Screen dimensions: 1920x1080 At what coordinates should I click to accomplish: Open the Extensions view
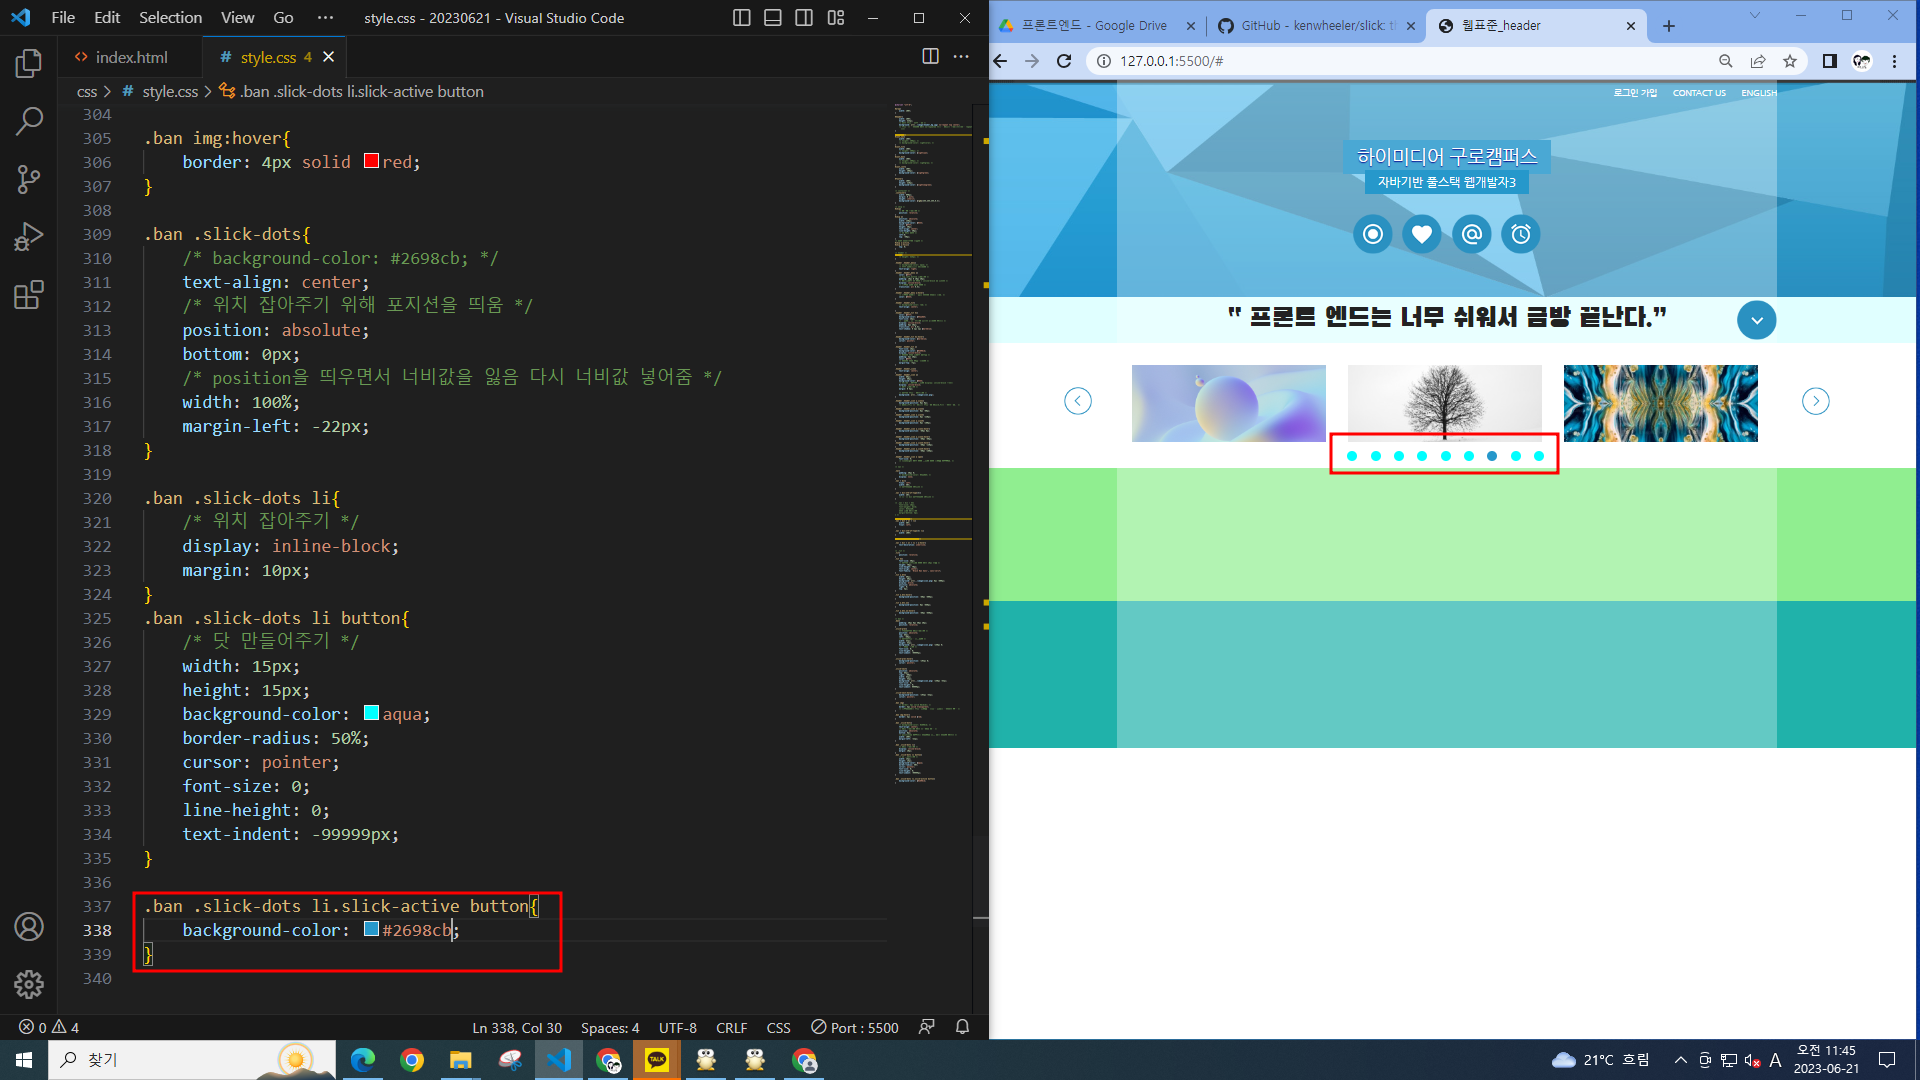click(x=29, y=295)
